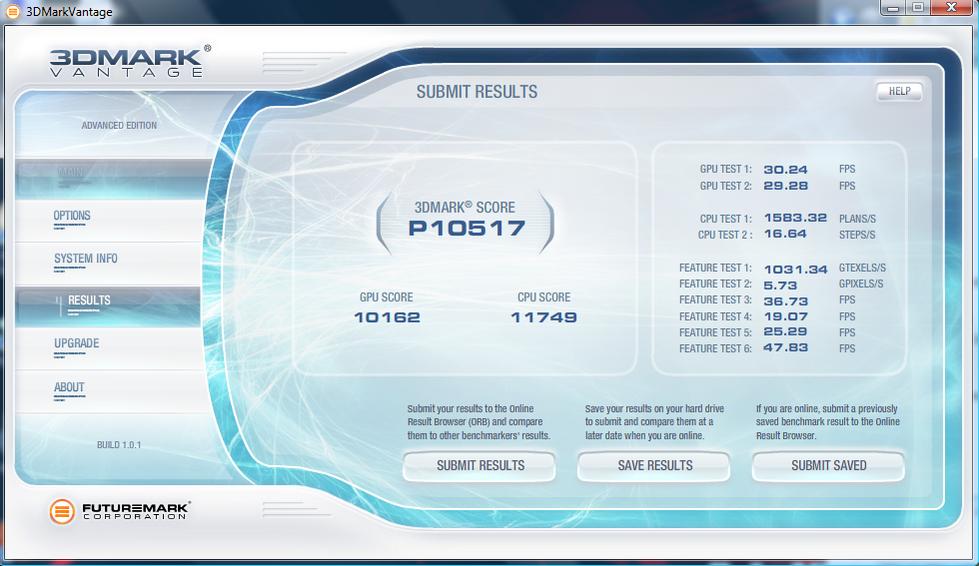Click the Futuremark Corporation logo
The height and width of the screenshot is (566, 979).
(x=120, y=511)
